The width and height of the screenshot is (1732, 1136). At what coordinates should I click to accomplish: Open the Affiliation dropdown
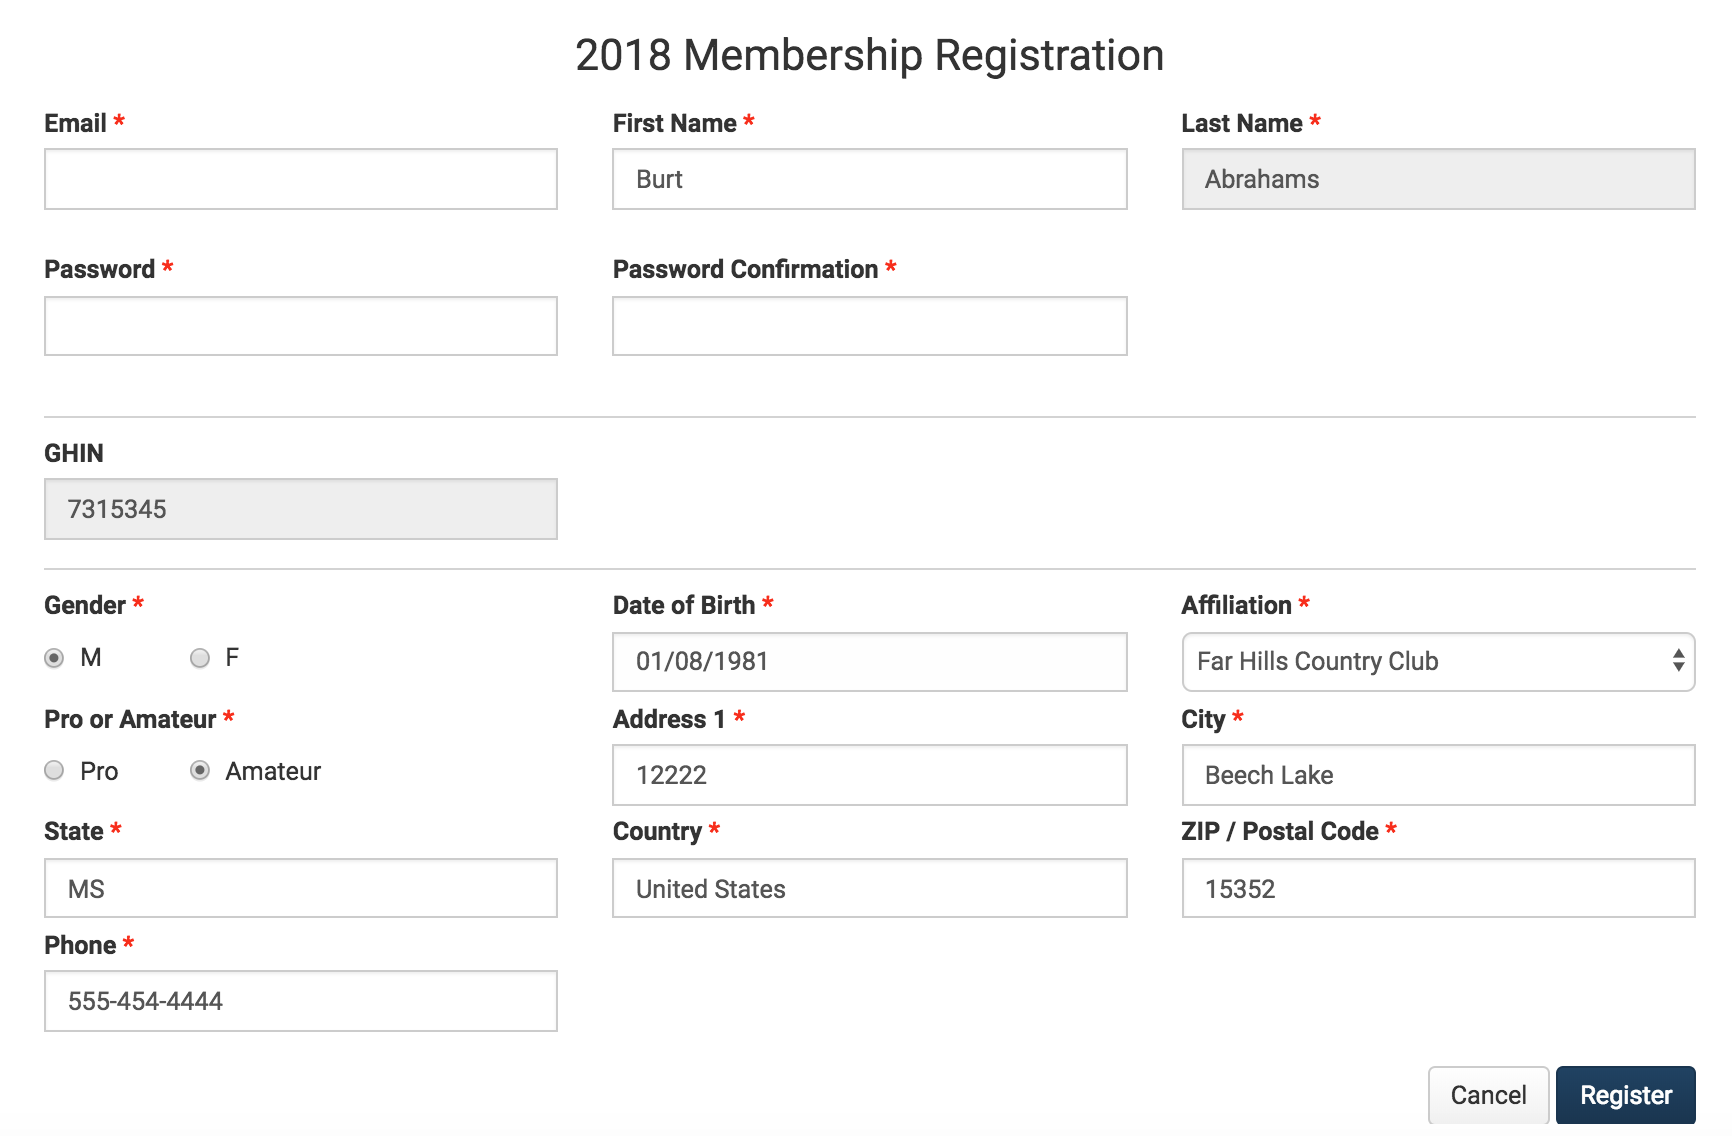tap(1438, 662)
